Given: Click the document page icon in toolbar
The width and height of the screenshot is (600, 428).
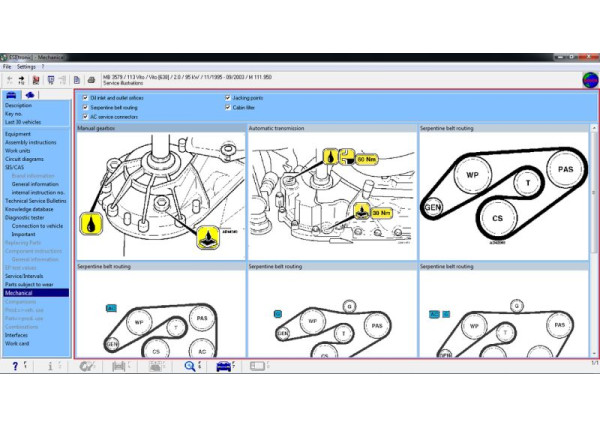Looking at the screenshot, I should (76, 79).
